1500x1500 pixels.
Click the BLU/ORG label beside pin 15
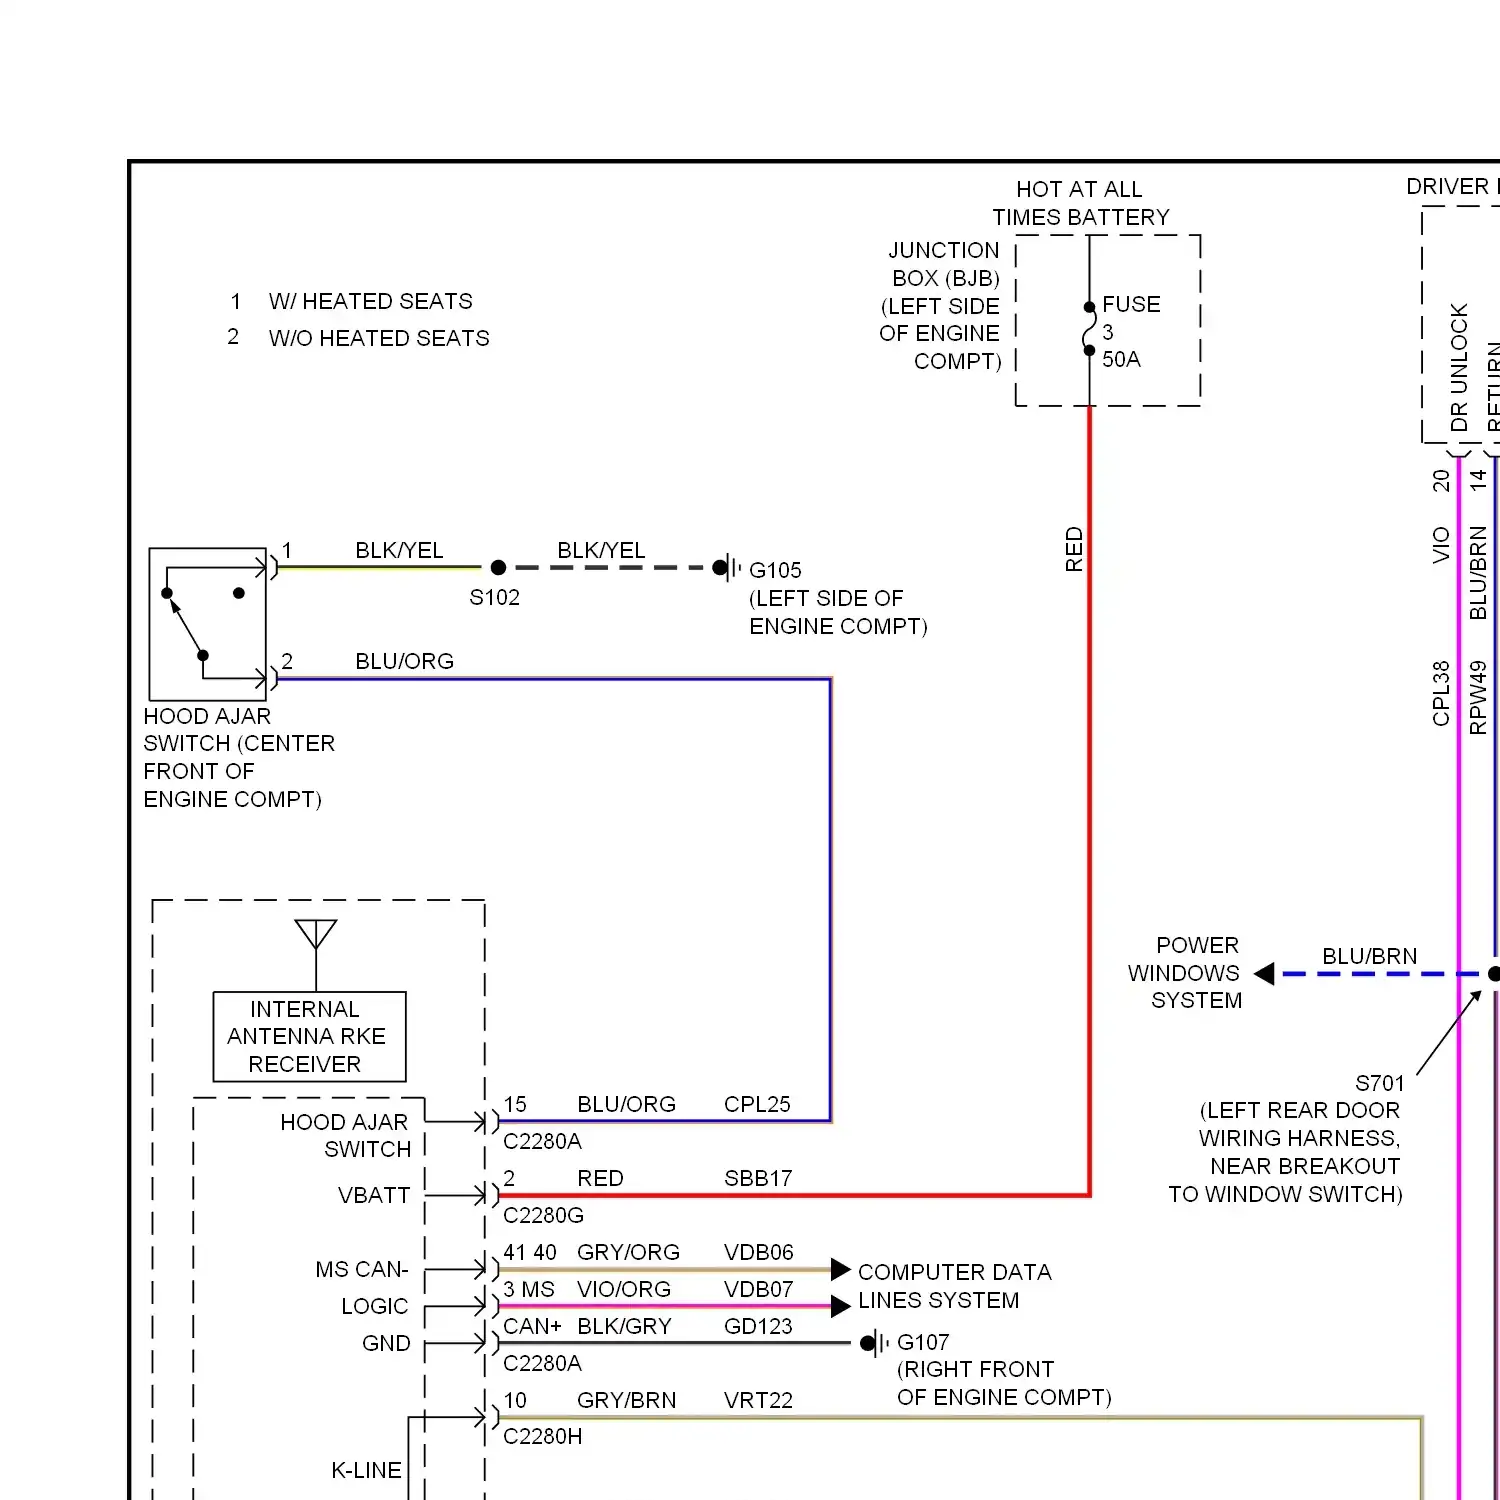[x=626, y=1104]
